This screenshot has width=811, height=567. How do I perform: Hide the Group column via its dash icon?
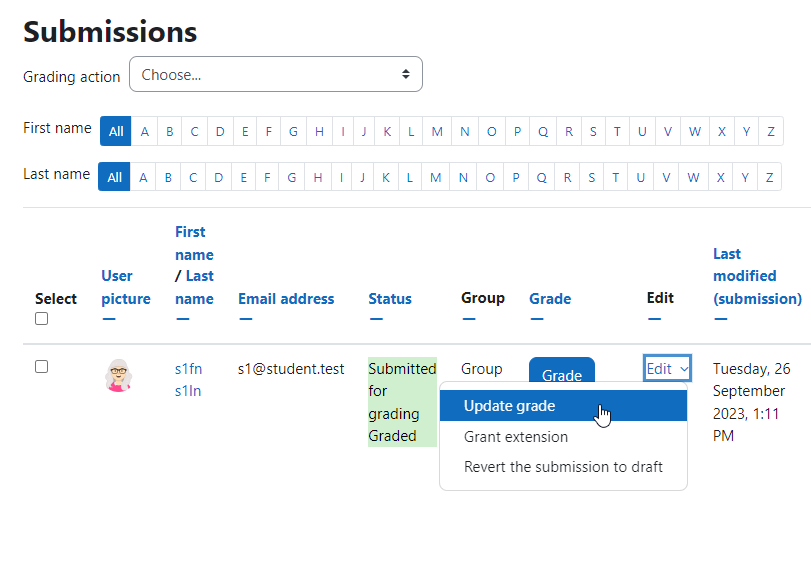(469, 319)
